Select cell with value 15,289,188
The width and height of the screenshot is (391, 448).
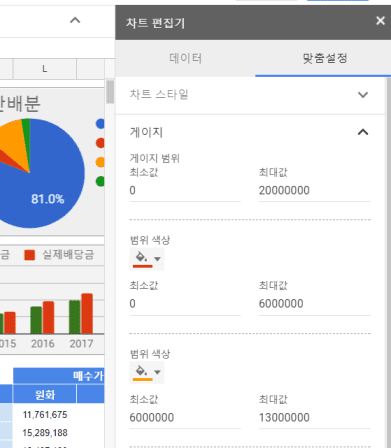[45, 433]
